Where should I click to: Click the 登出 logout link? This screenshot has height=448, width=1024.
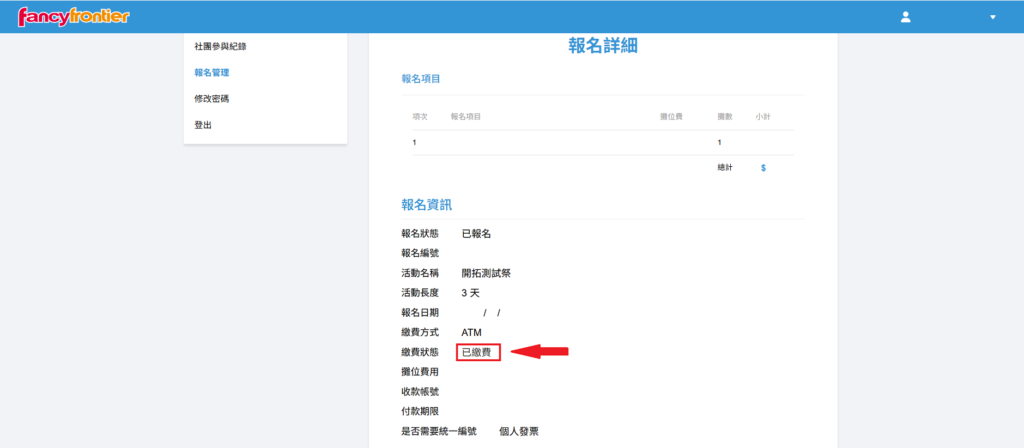[203, 125]
